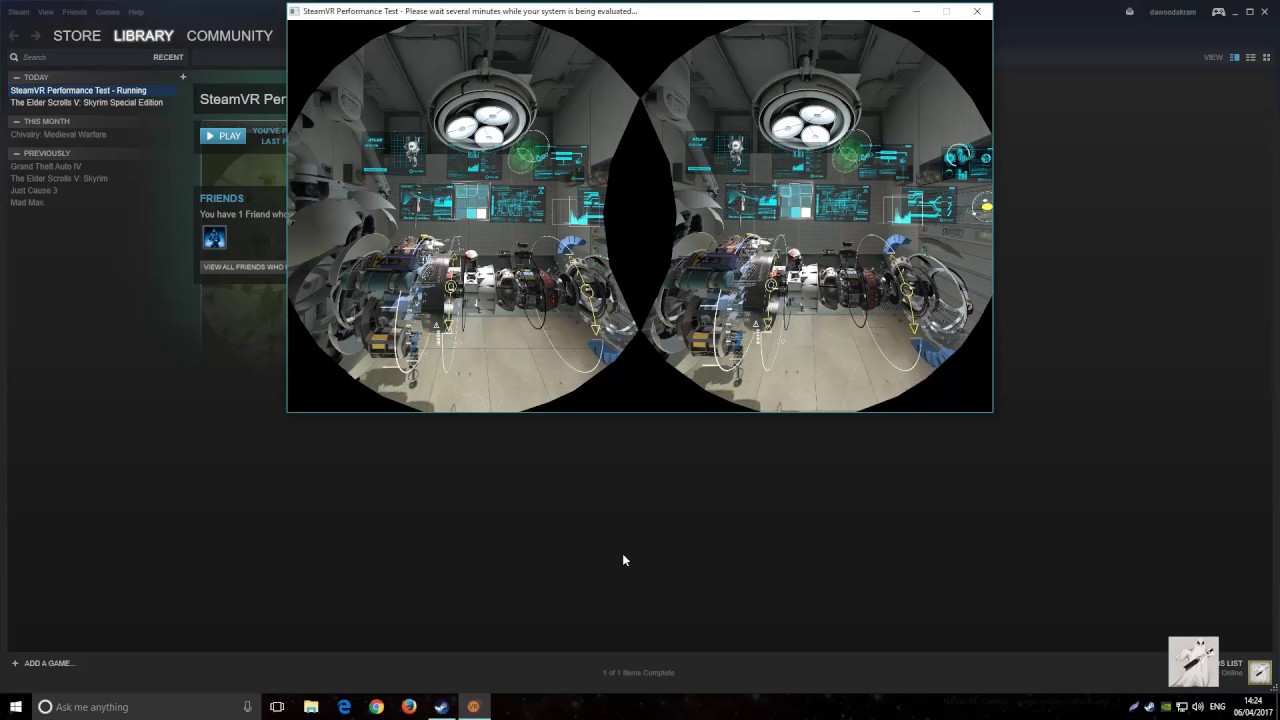Click the Cortana microphone icon
The height and width of the screenshot is (720, 1280).
pos(247,706)
